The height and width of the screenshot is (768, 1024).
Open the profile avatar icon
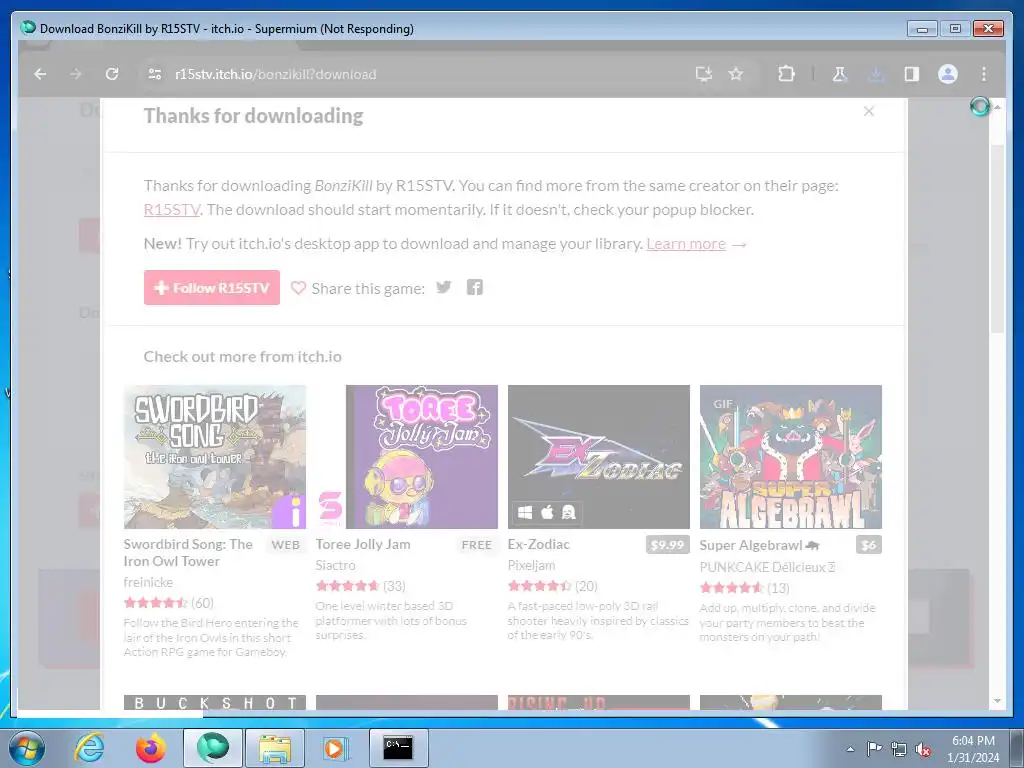coord(948,74)
